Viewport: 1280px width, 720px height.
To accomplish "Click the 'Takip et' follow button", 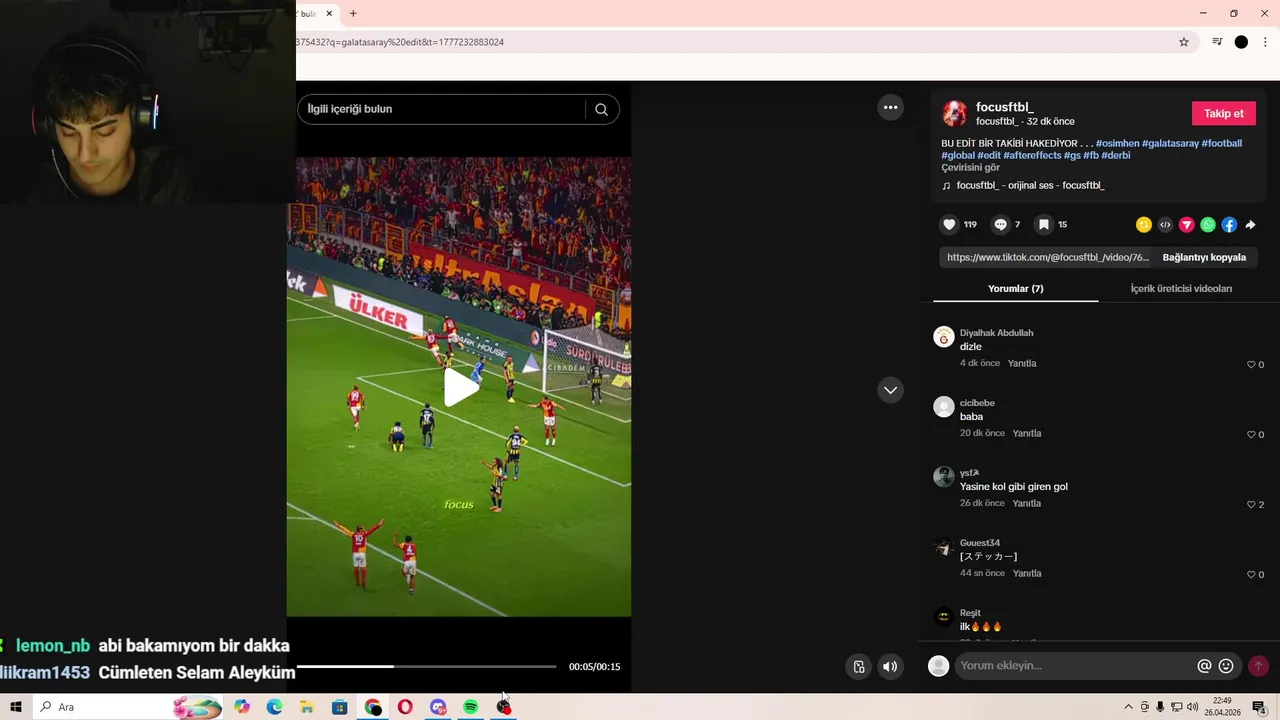I will pyautogui.click(x=1223, y=113).
